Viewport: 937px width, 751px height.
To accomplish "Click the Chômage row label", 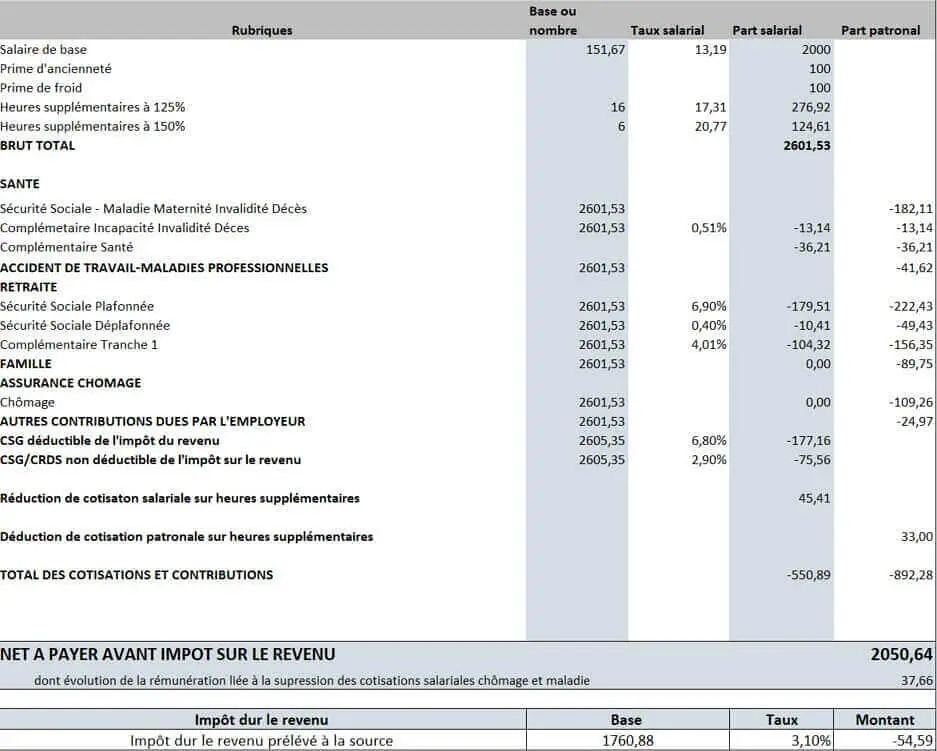I will (x=28, y=402).
